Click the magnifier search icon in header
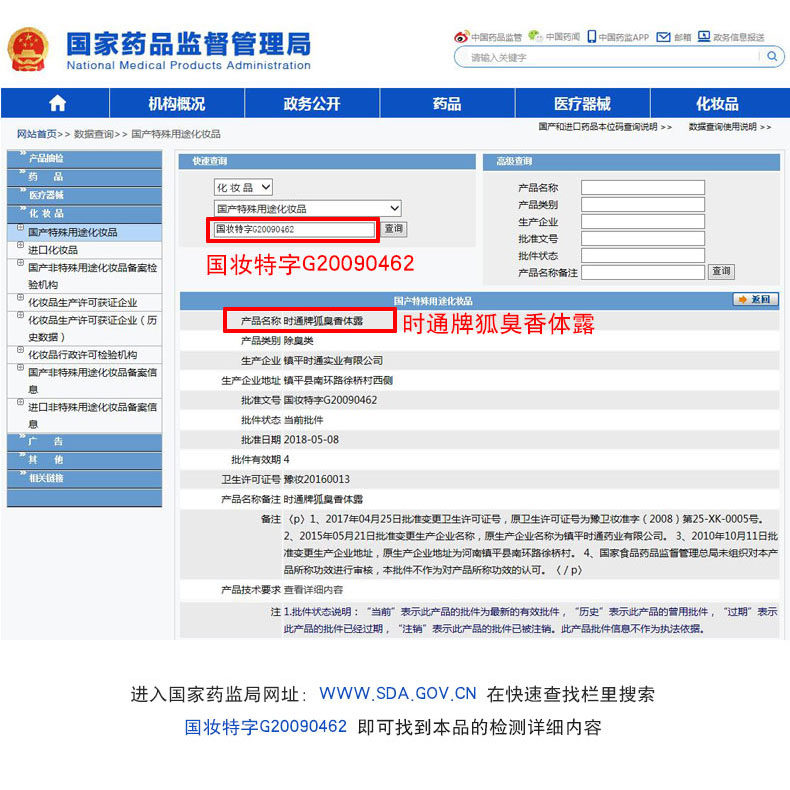Screen dimensions: 790x790 tap(772, 56)
